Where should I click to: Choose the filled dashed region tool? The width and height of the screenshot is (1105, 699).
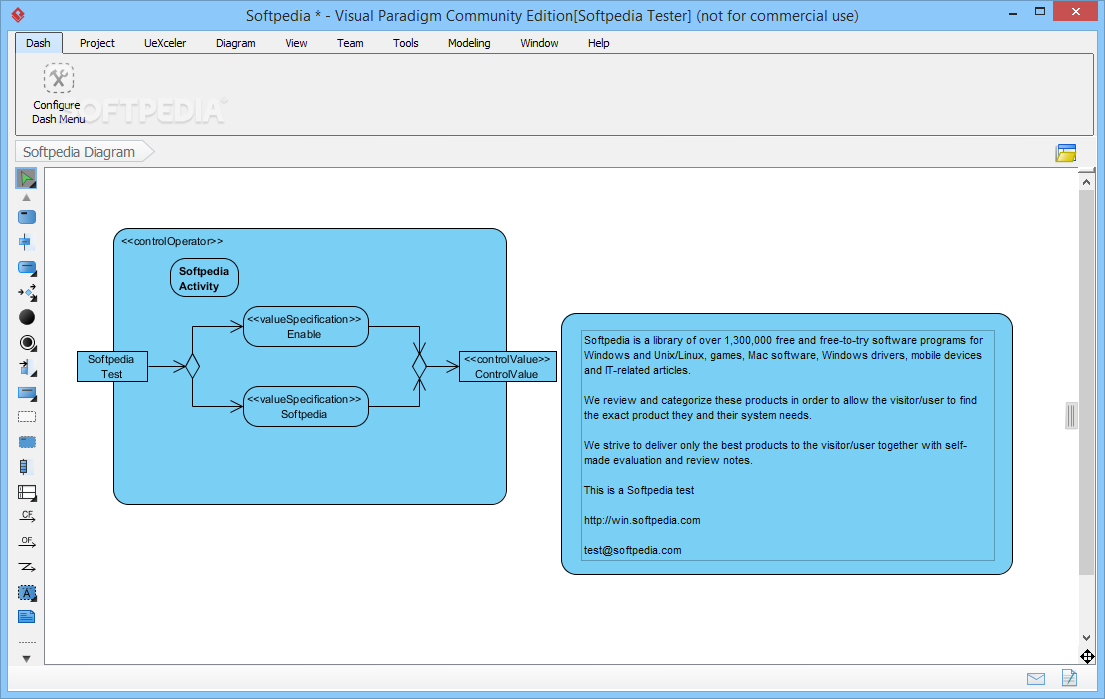point(27,442)
